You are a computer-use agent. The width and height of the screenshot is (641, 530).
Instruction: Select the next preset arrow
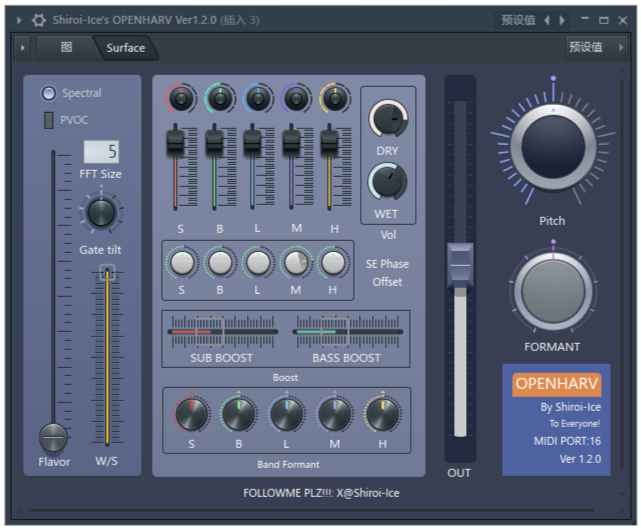click(562, 19)
